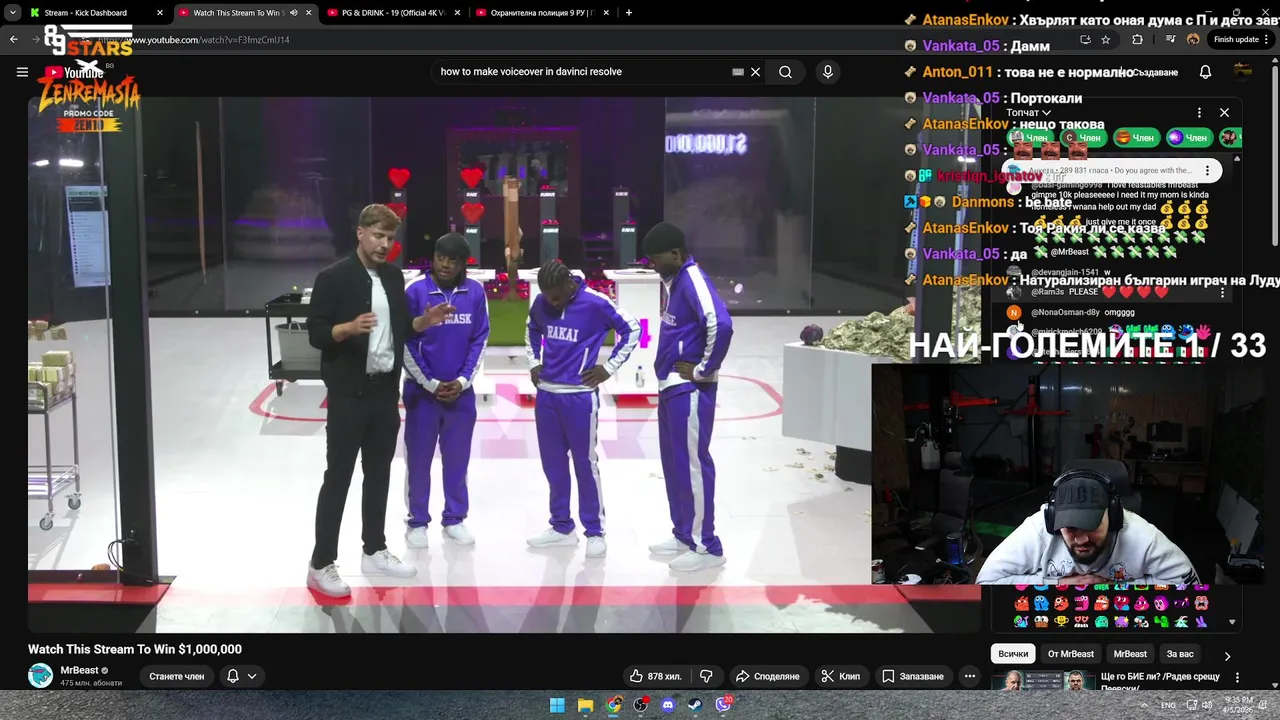Bookmark this page with the star icon

(1106, 40)
